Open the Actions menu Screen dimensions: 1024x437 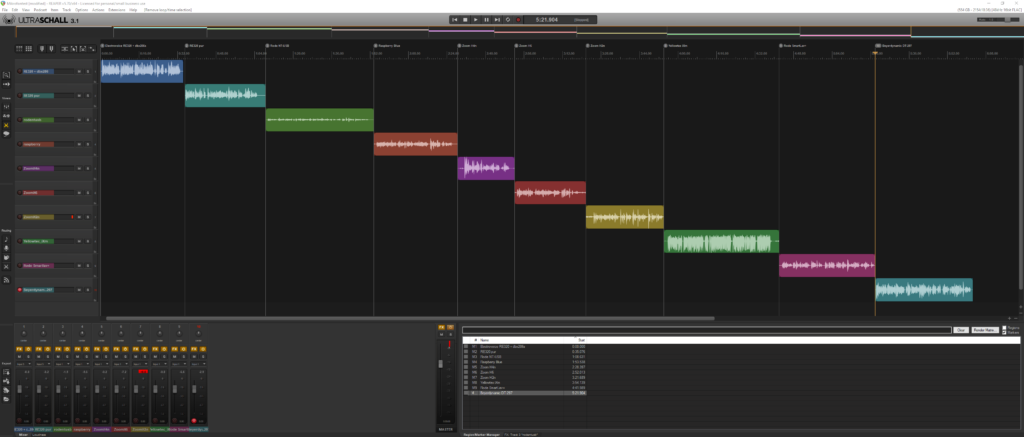[98, 10]
